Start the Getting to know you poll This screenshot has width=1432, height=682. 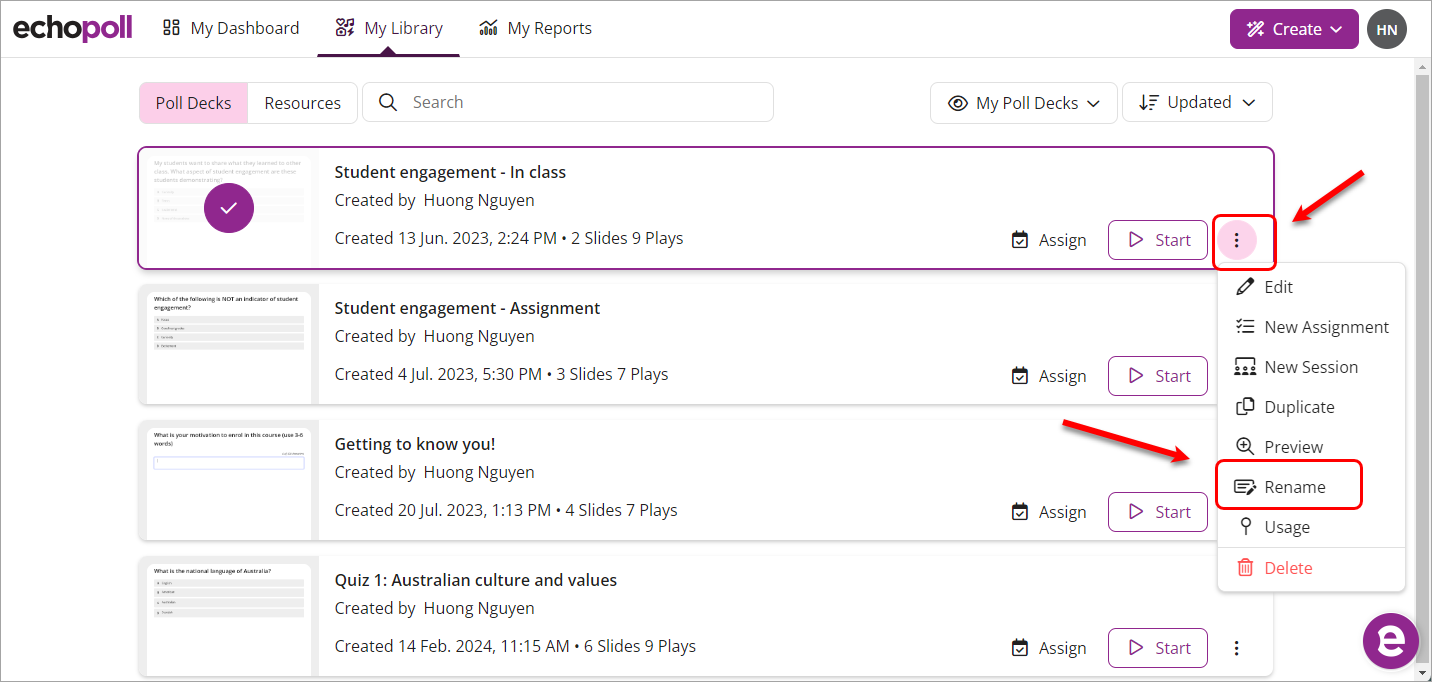click(1157, 511)
